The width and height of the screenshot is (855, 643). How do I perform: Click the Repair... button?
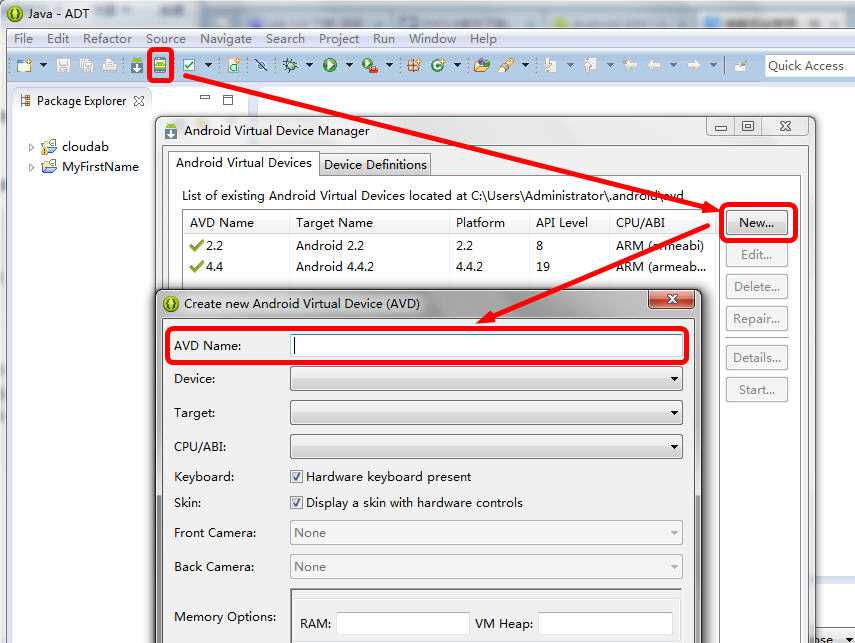coord(756,319)
